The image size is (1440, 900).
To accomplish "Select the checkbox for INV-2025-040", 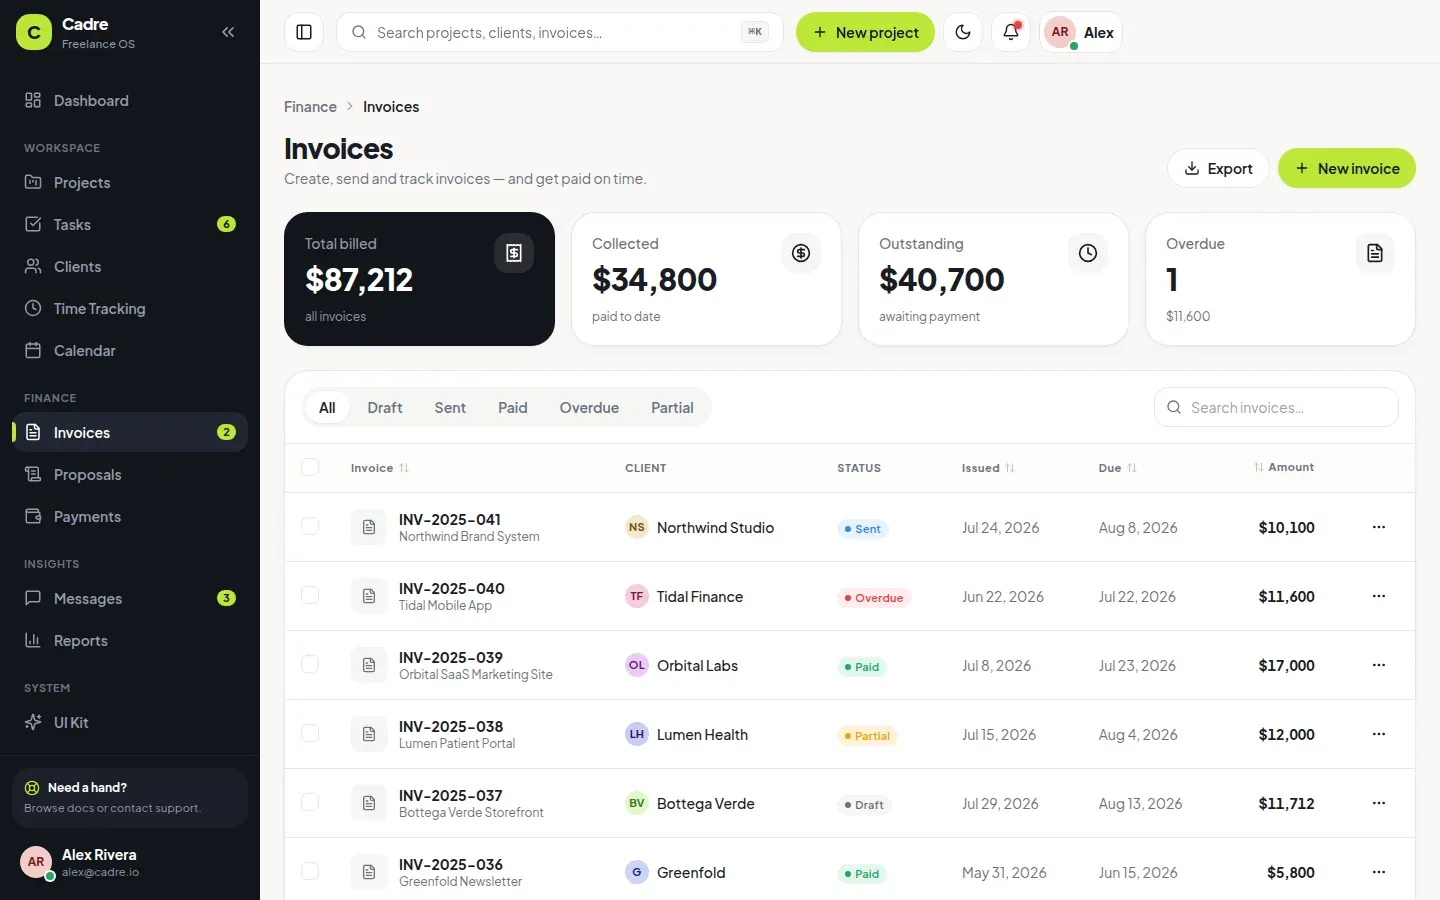I will point(310,595).
